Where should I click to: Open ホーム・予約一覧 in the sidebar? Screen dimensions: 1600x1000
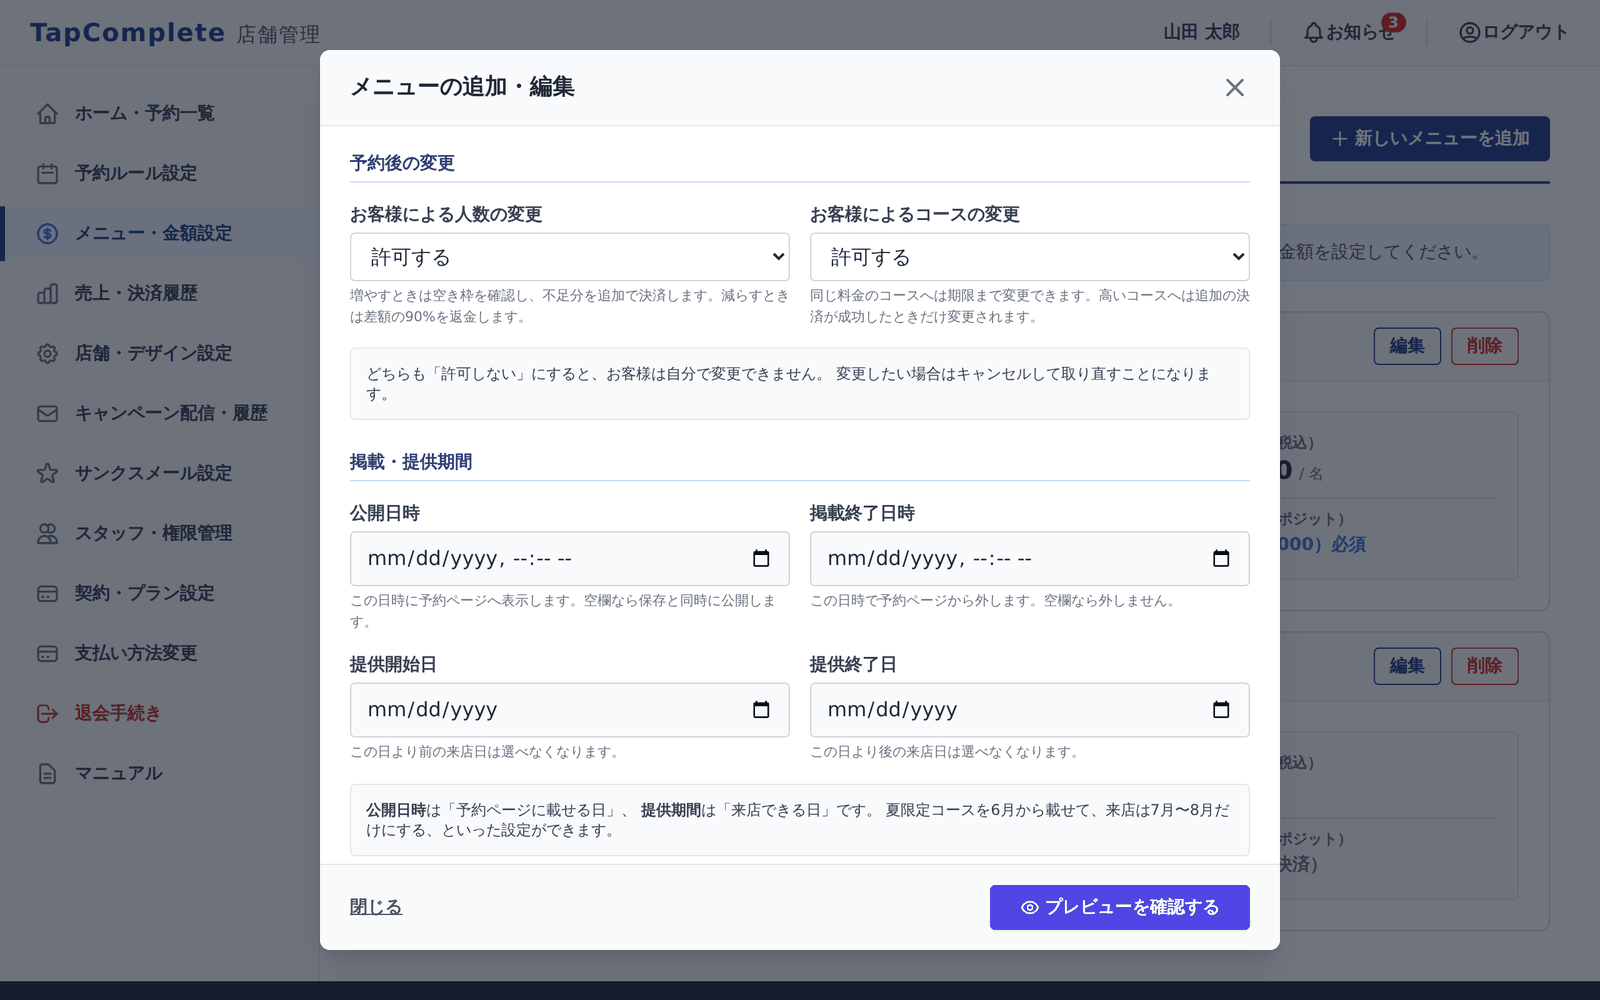160,114
